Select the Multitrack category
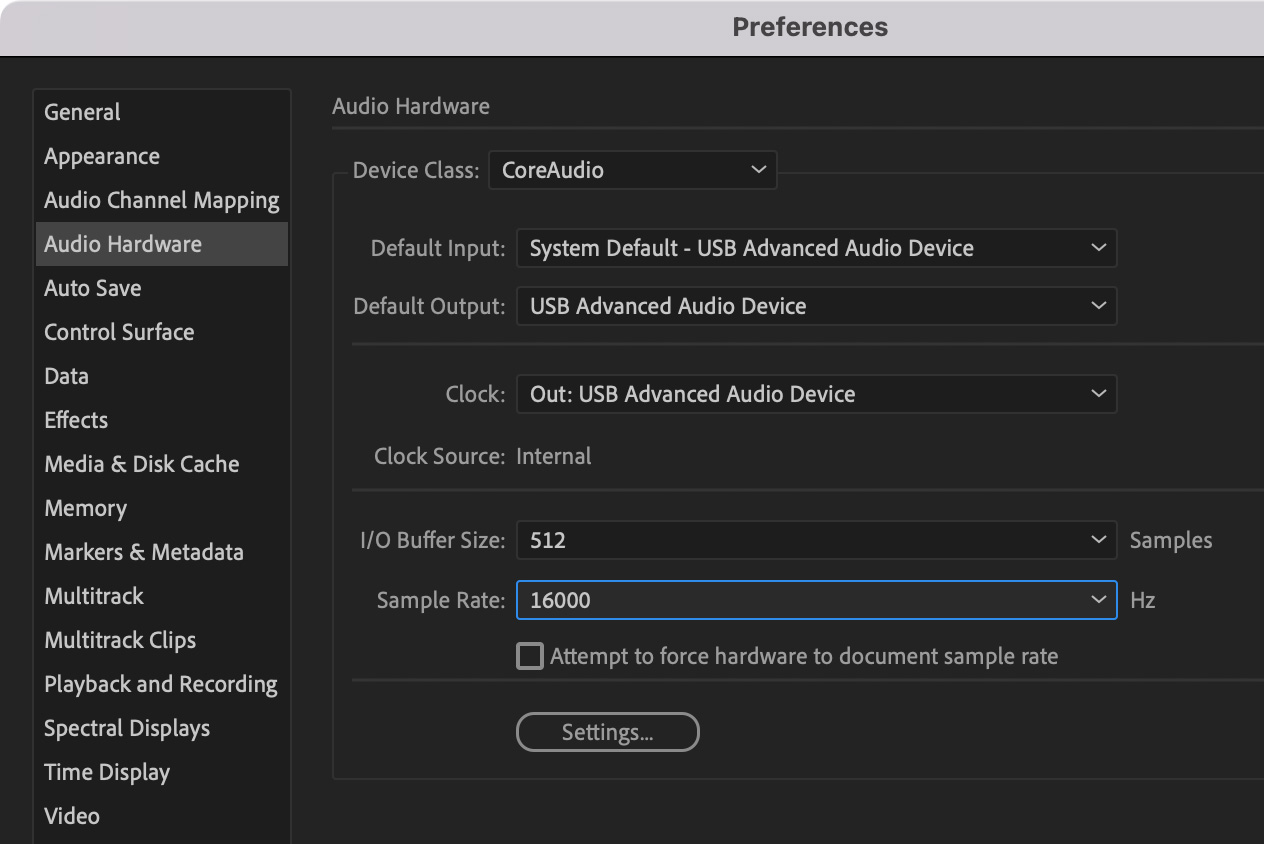This screenshot has width=1264, height=844. pyautogui.click(x=162, y=596)
